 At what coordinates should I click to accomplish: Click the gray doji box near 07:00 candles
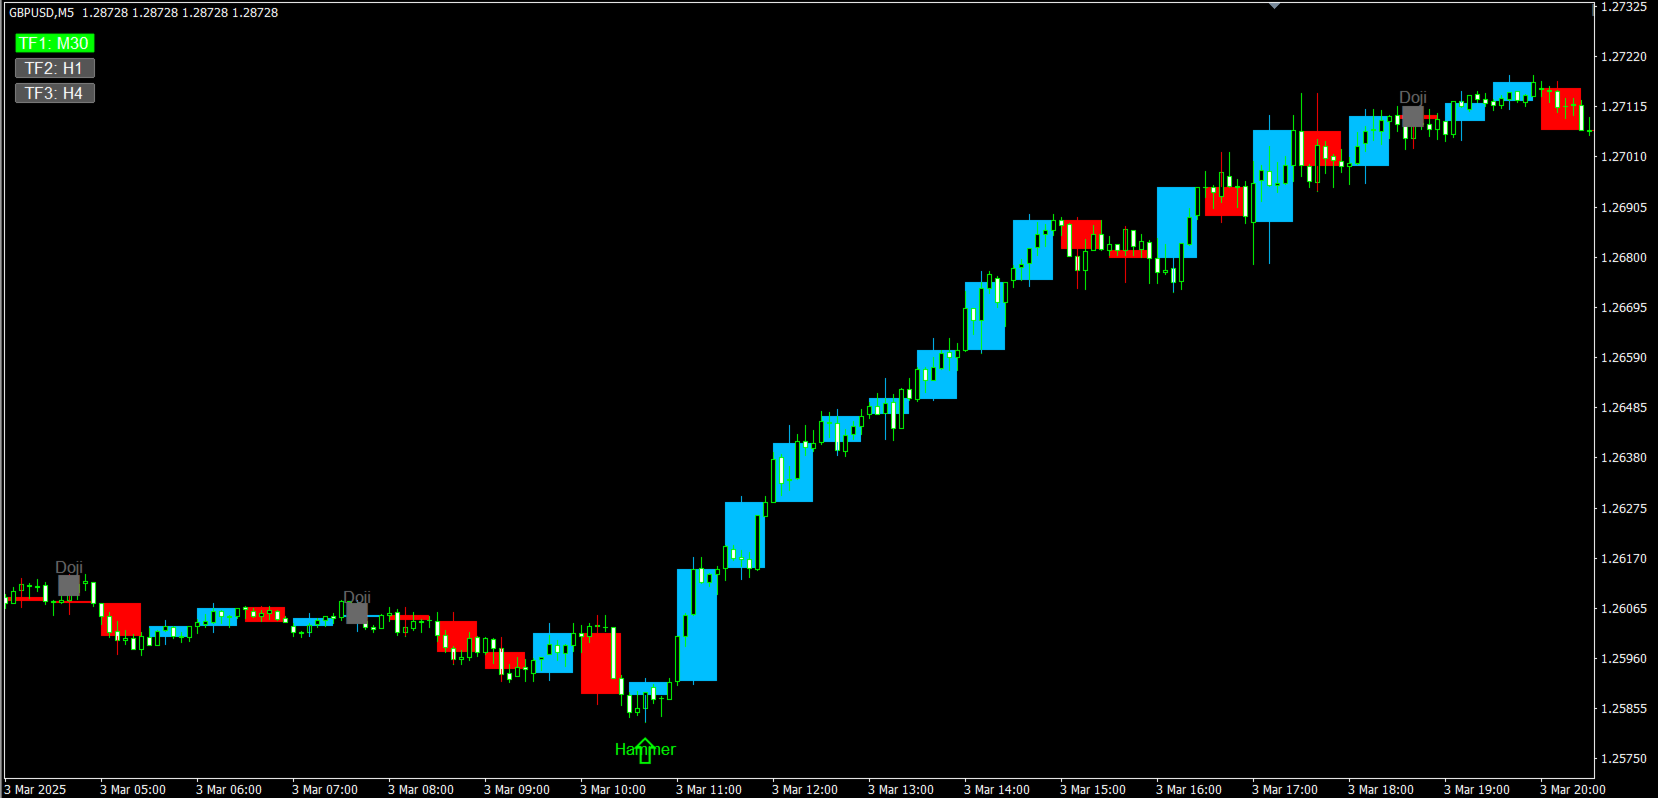point(357,613)
